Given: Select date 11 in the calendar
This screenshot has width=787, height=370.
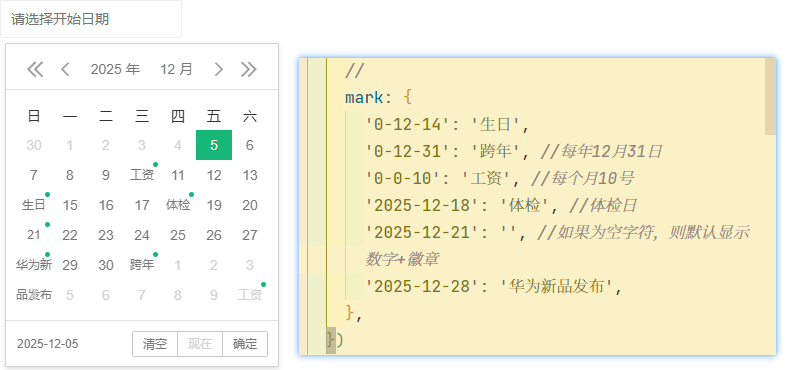Looking at the screenshot, I should tap(178, 175).
